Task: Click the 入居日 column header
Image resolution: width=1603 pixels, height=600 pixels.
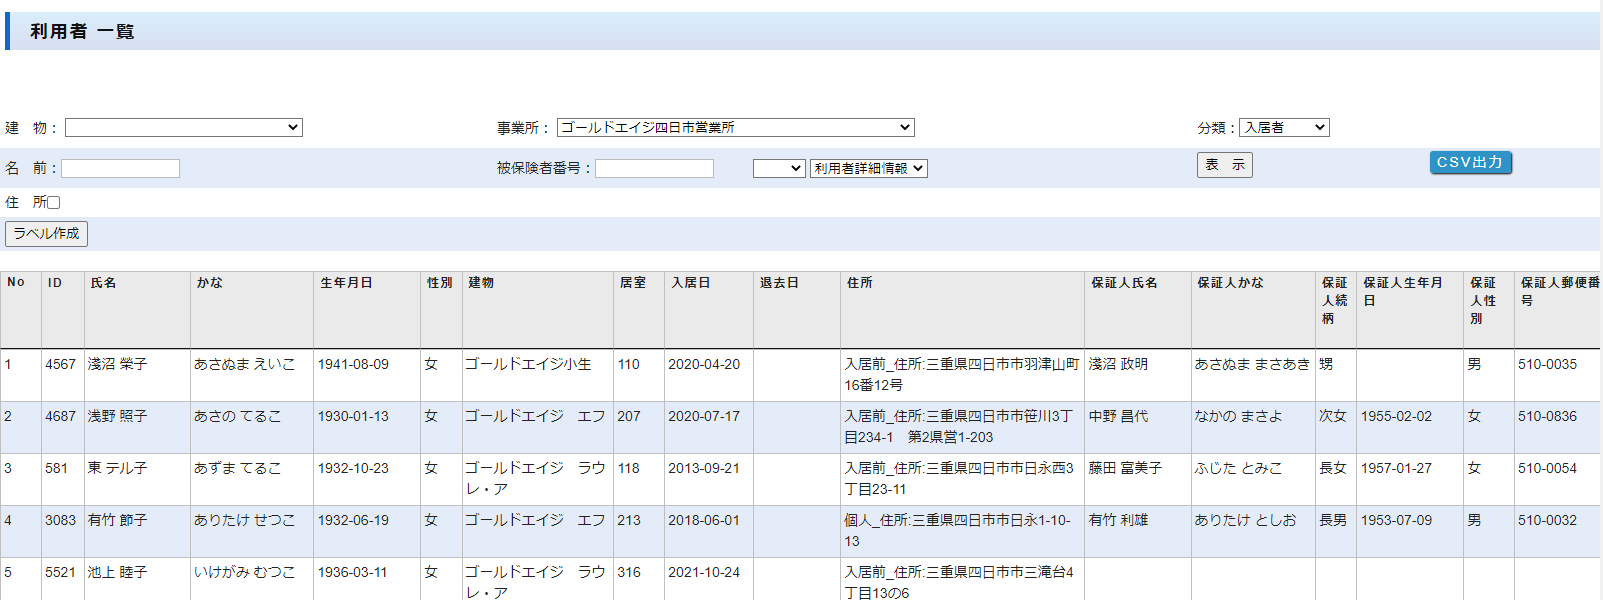Action: pos(690,283)
